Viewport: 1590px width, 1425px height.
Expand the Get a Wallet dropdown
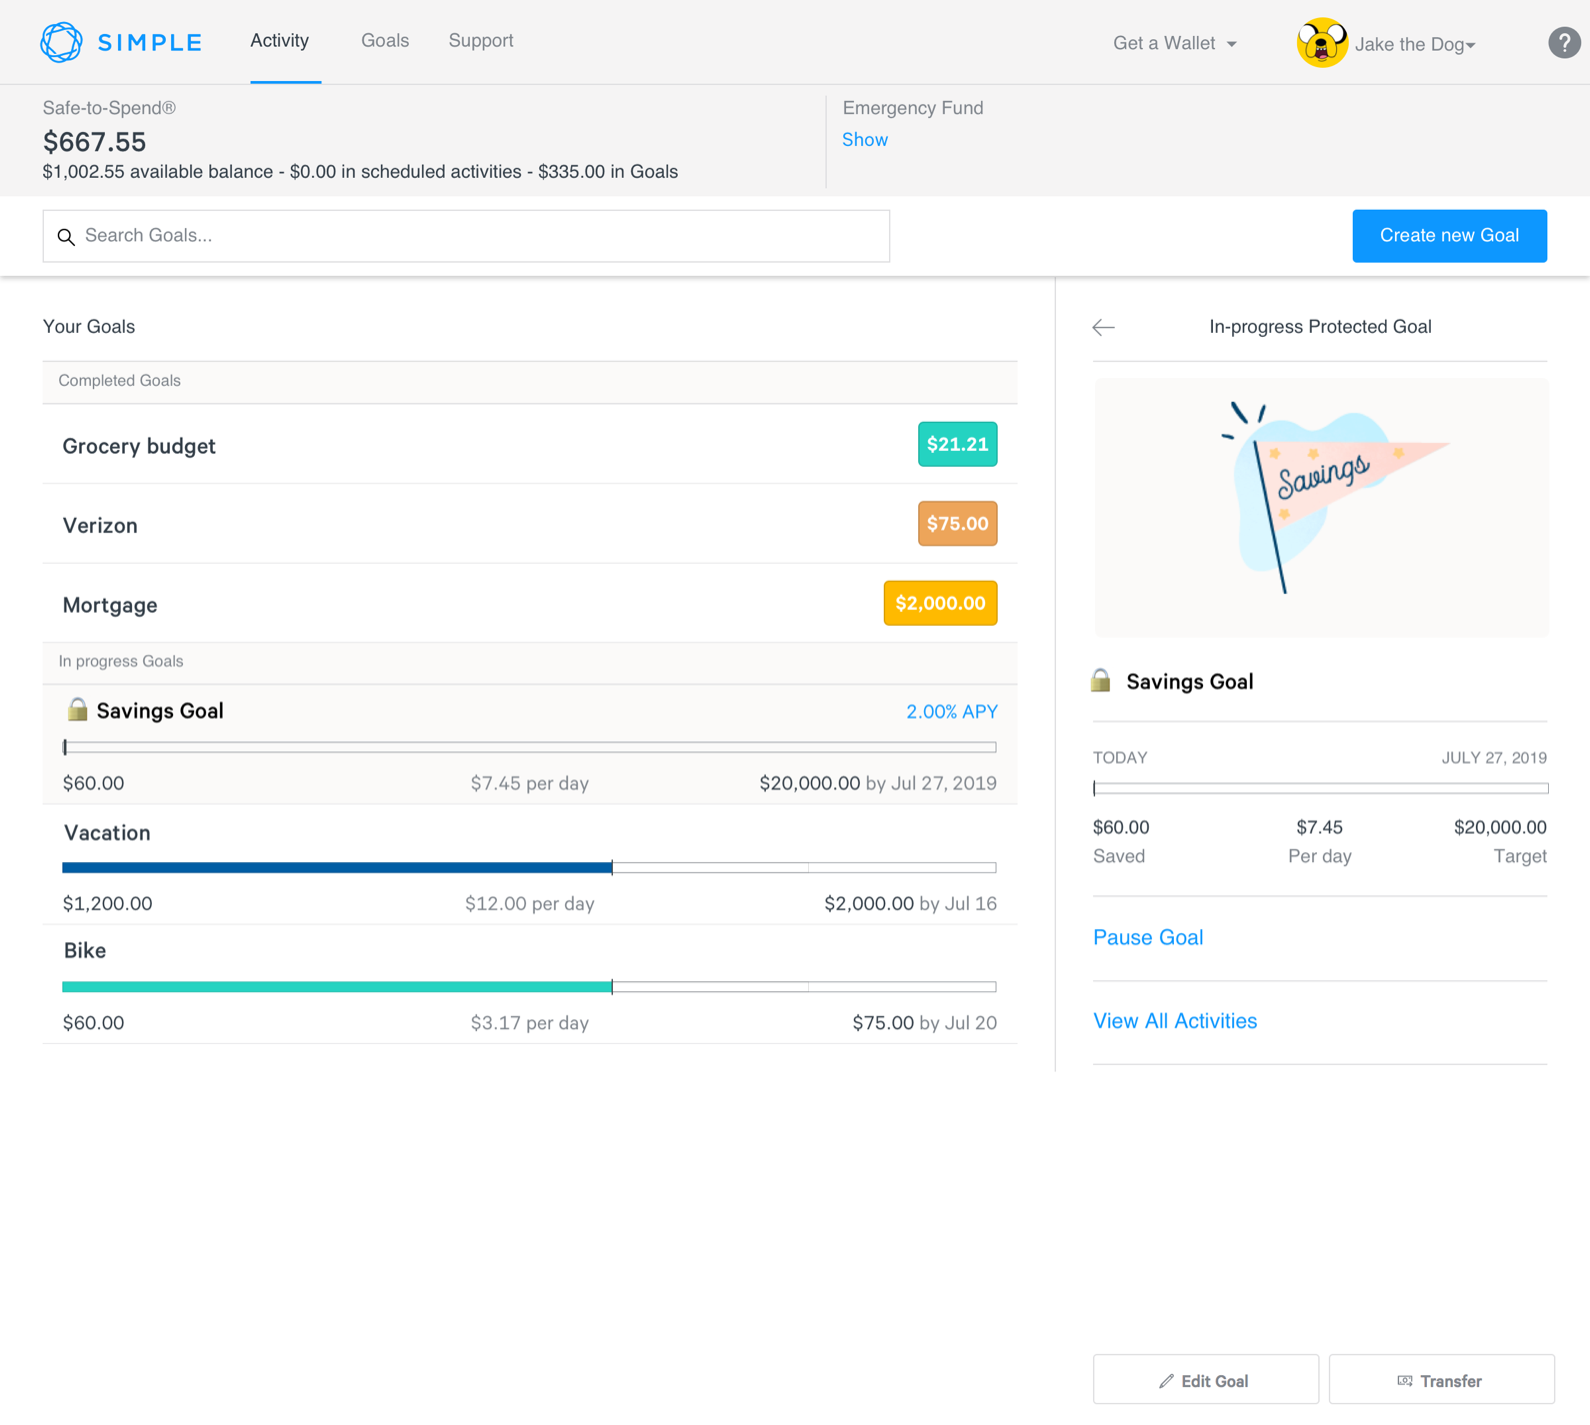1174,43
